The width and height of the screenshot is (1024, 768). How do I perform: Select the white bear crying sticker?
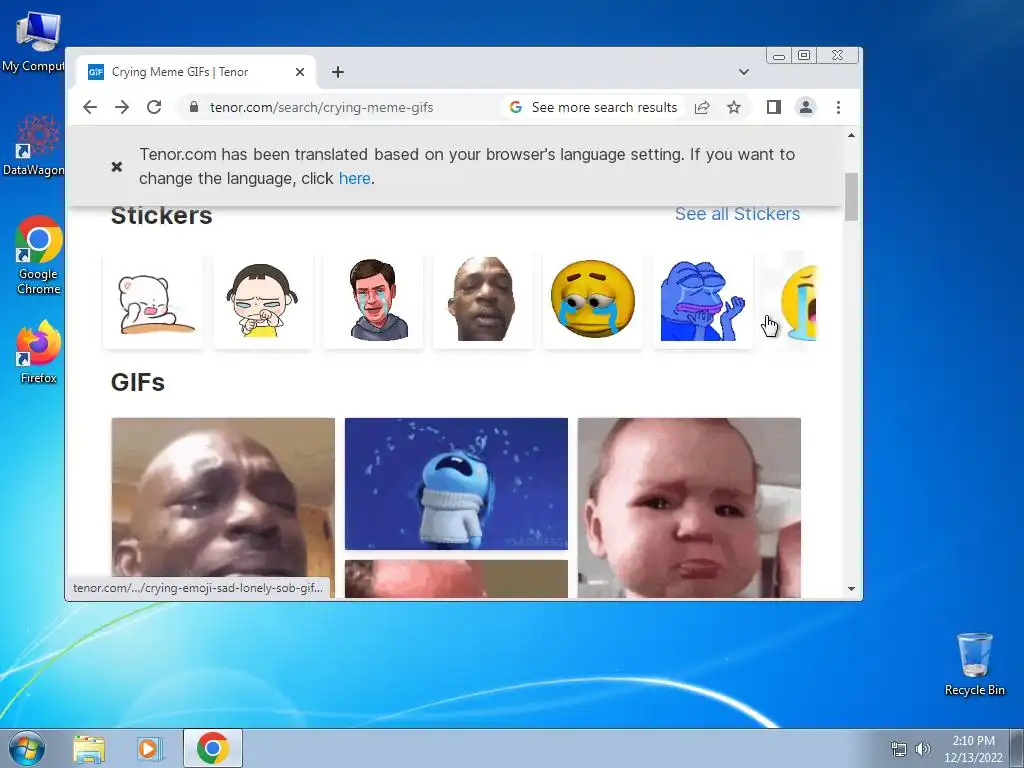pyautogui.click(x=153, y=302)
